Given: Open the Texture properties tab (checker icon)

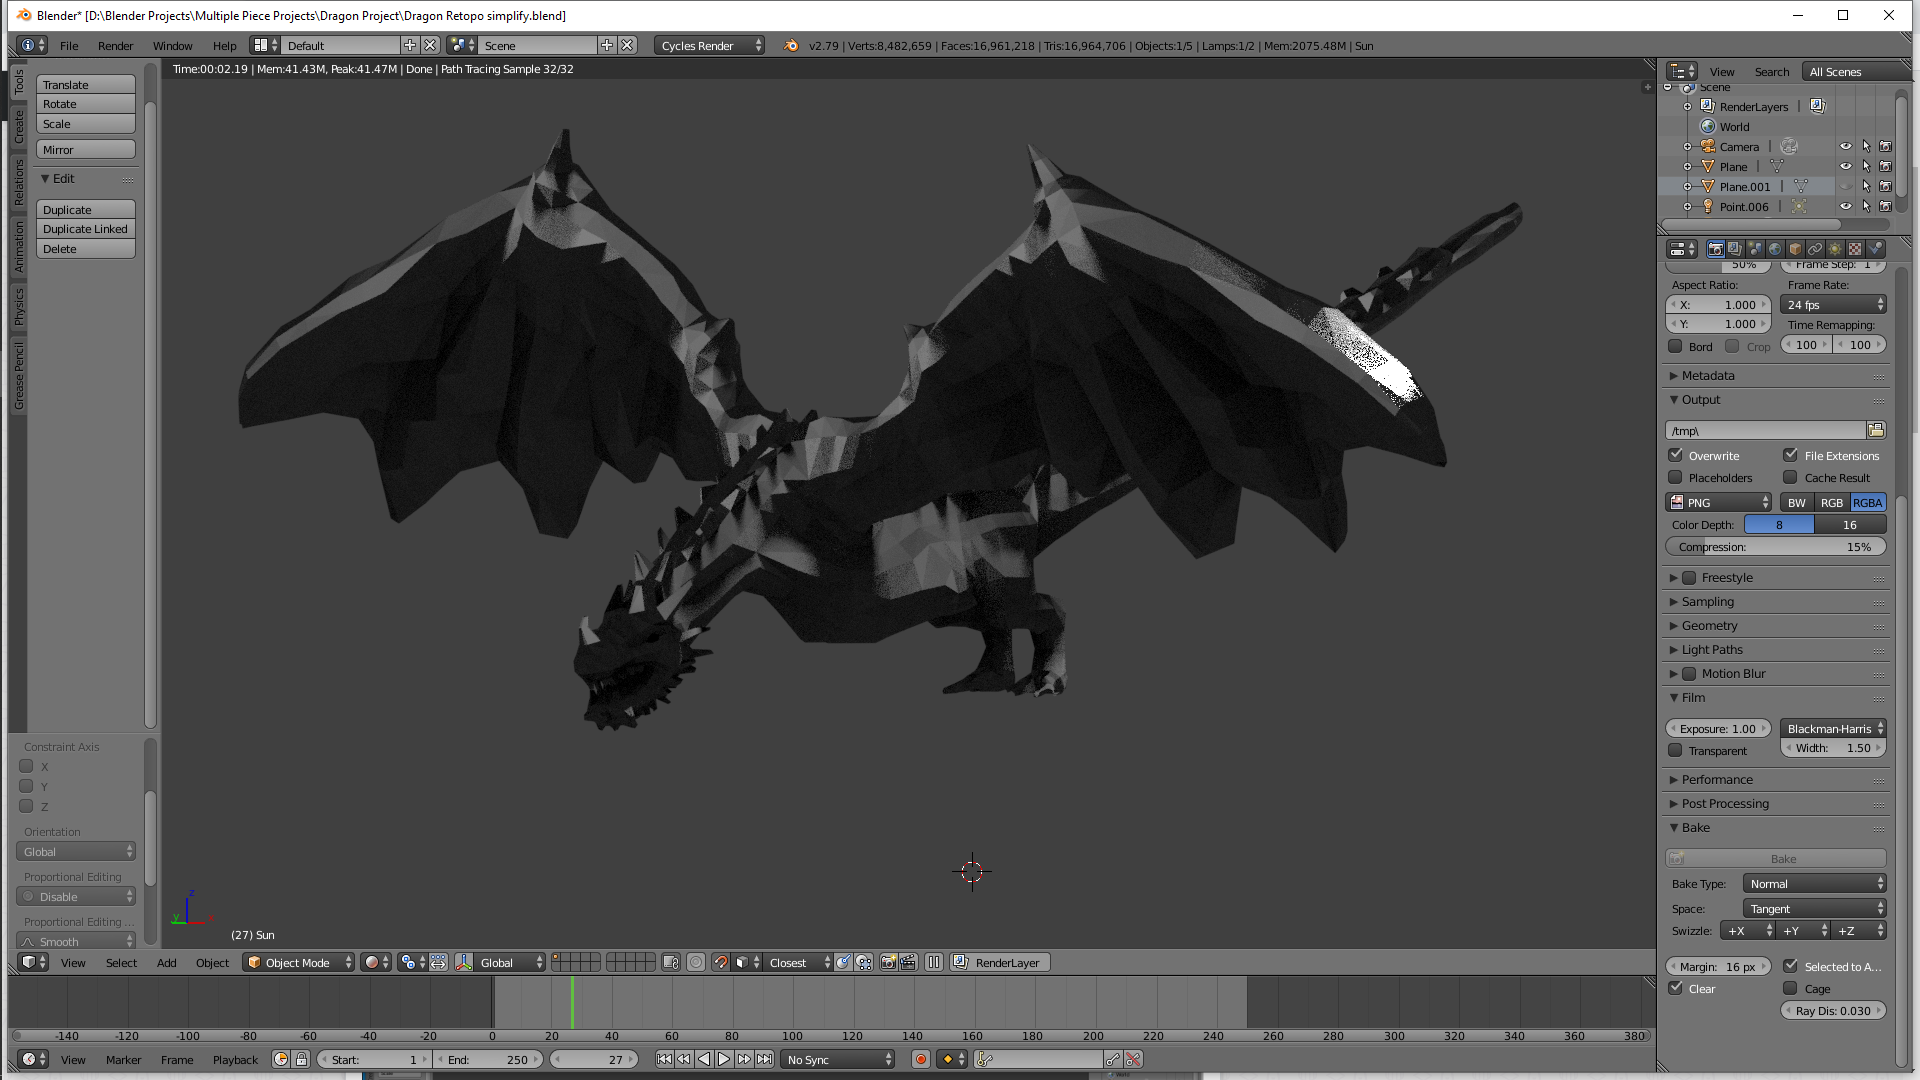Looking at the screenshot, I should pyautogui.click(x=1855, y=249).
